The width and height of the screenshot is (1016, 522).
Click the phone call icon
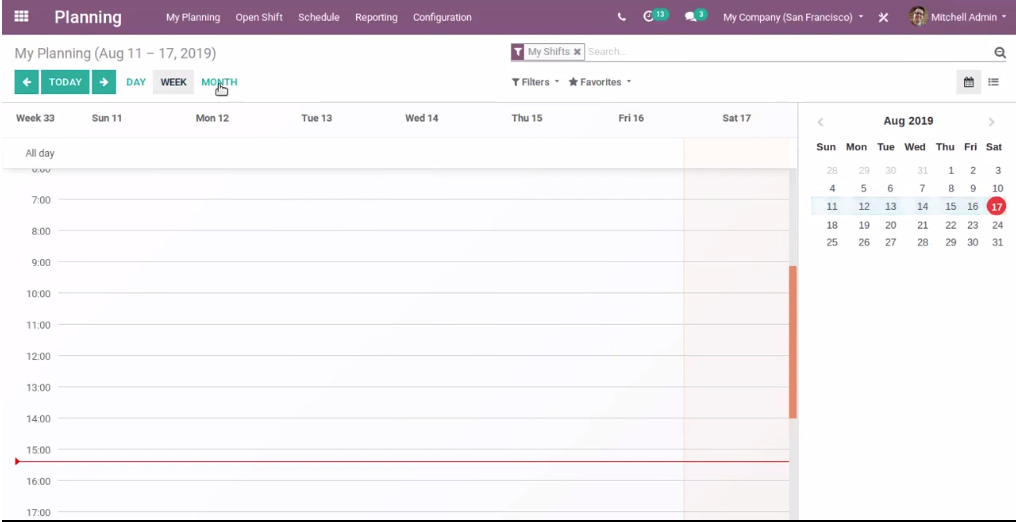click(622, 17)
